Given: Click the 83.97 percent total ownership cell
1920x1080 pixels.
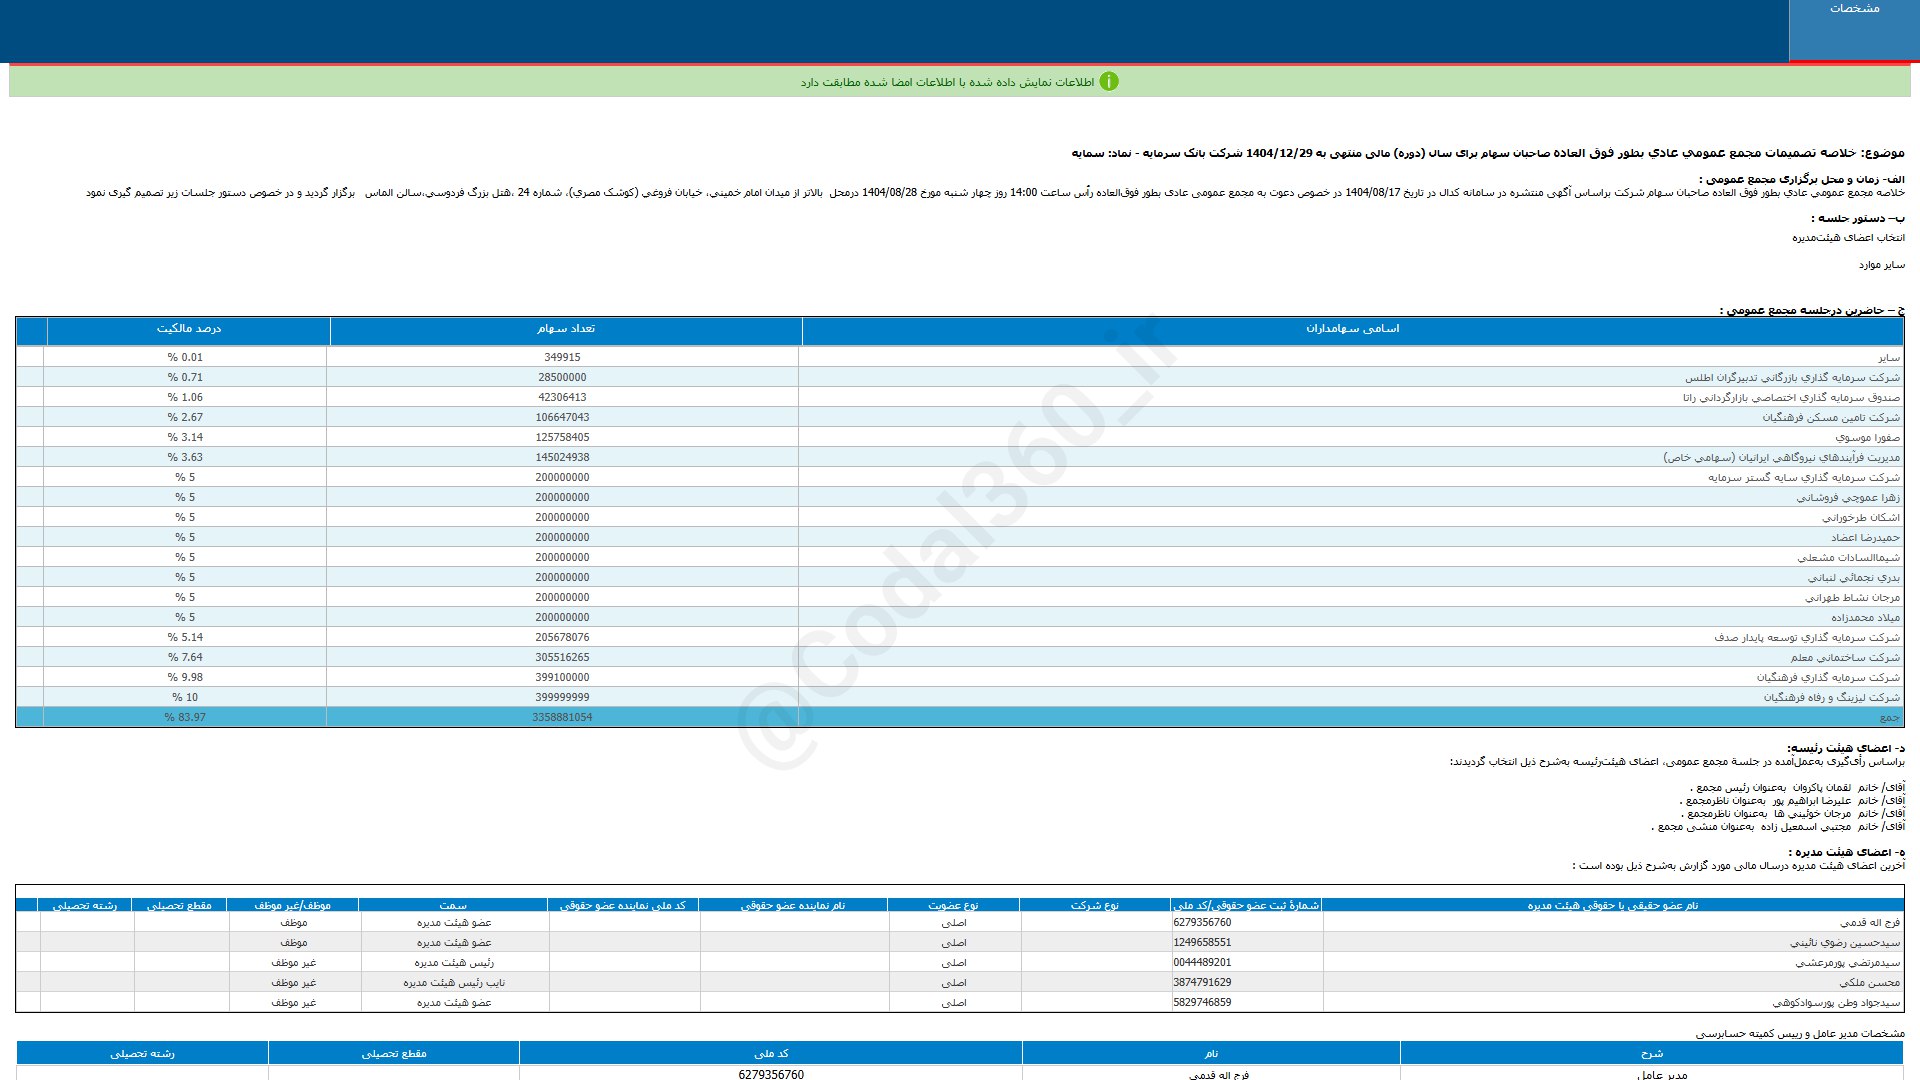Looking at the screenshot, I should coord(185,717).
